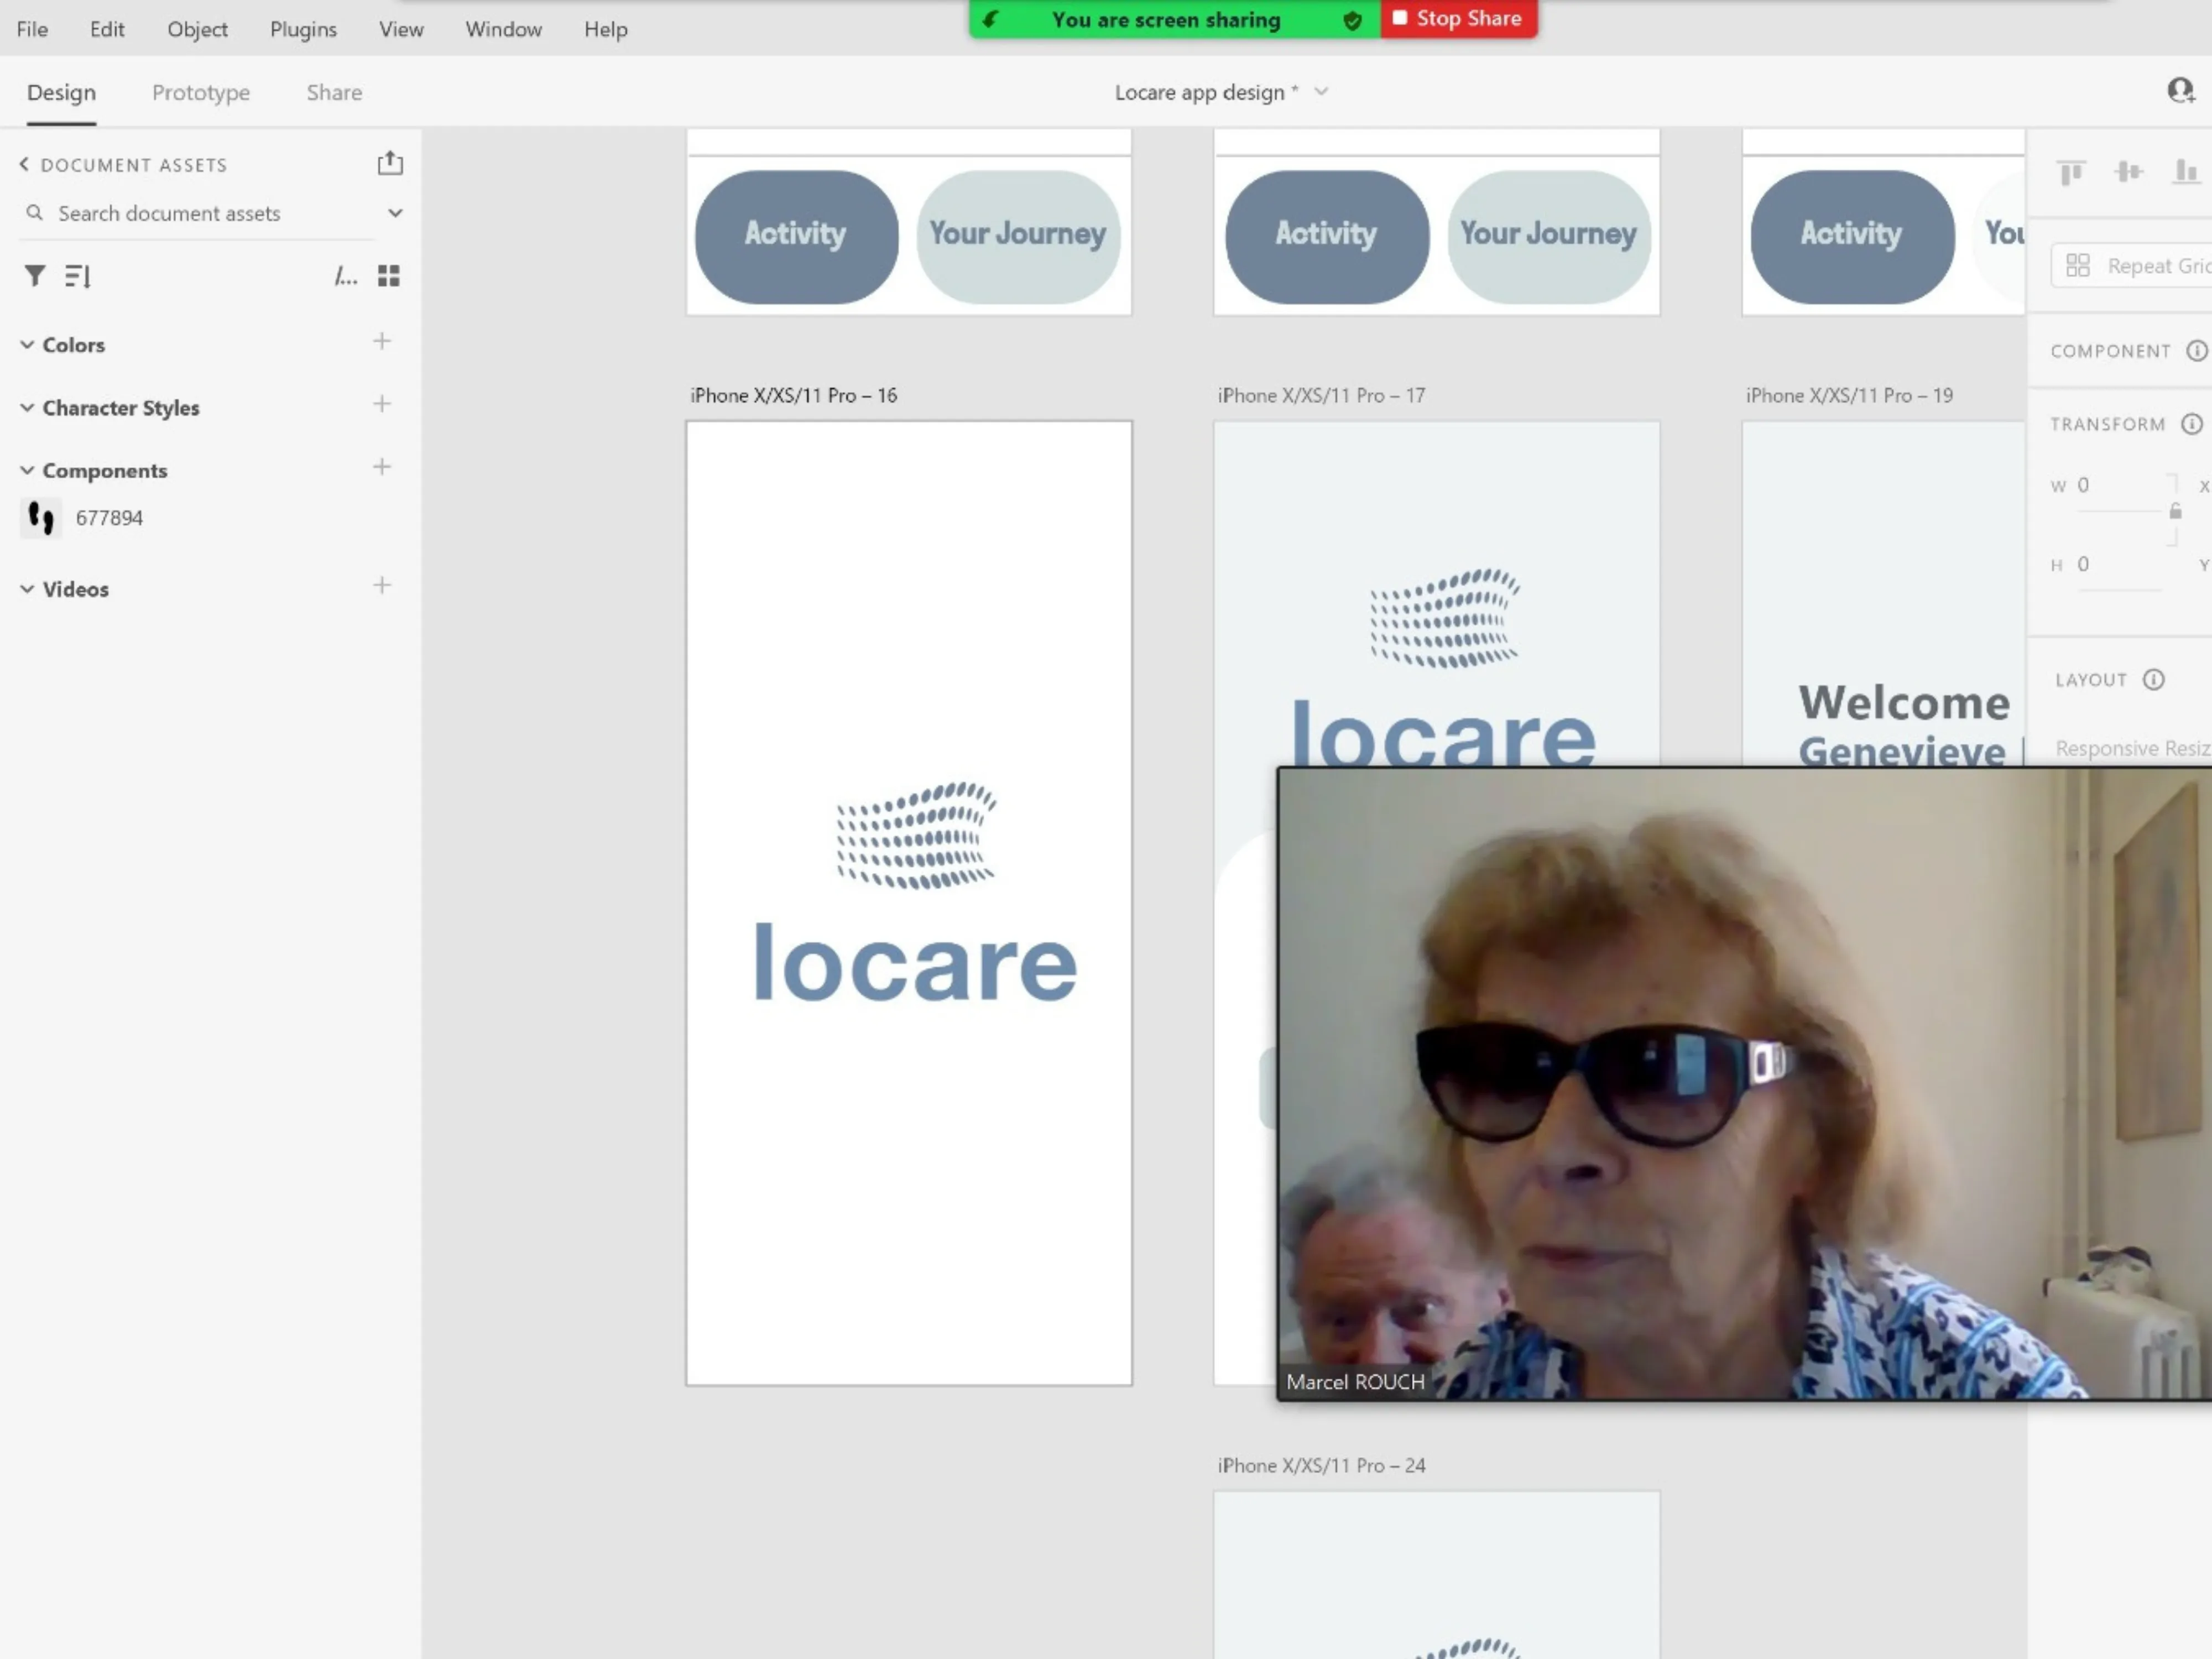
Task: Open the Plugins menu
Action: [303, 29]
